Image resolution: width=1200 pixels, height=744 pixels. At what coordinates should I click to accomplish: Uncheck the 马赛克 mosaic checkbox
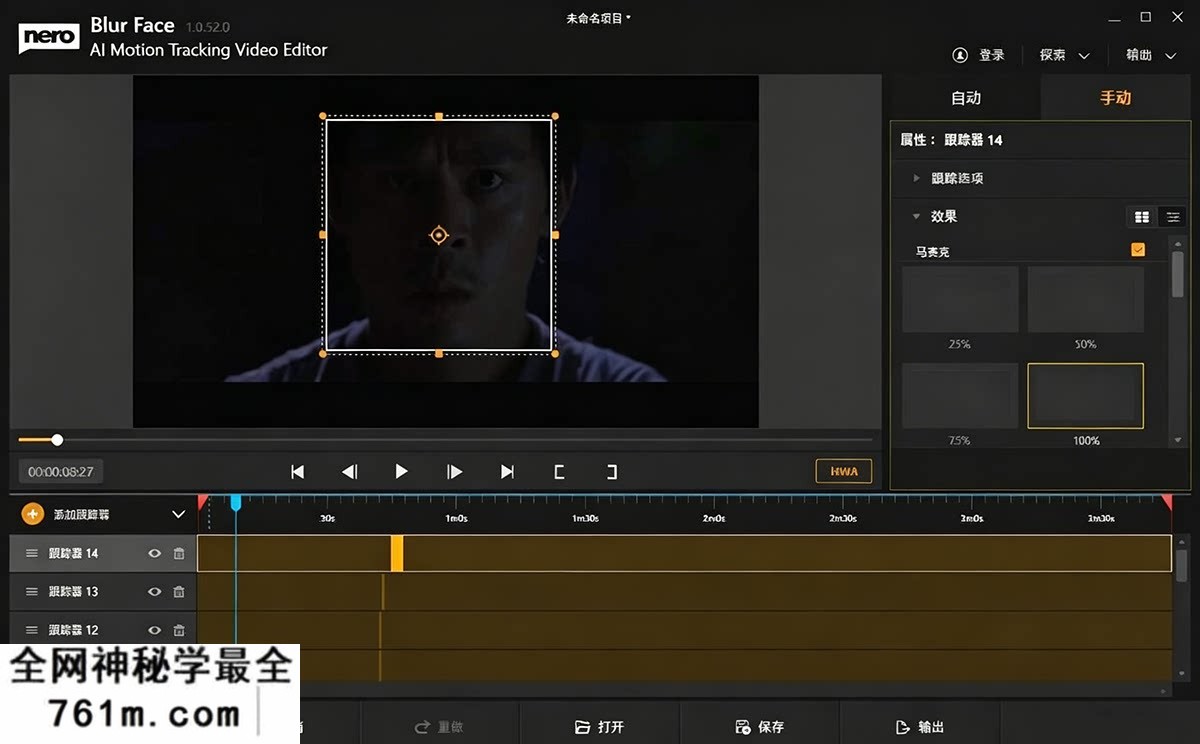1138,250
